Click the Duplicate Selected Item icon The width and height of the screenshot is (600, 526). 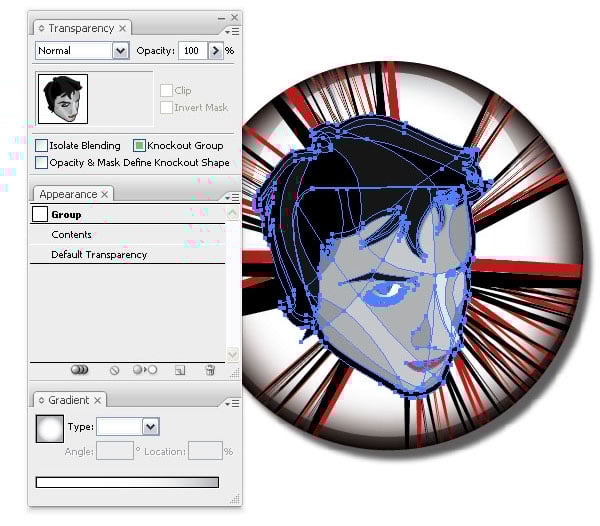click(180, 370)
